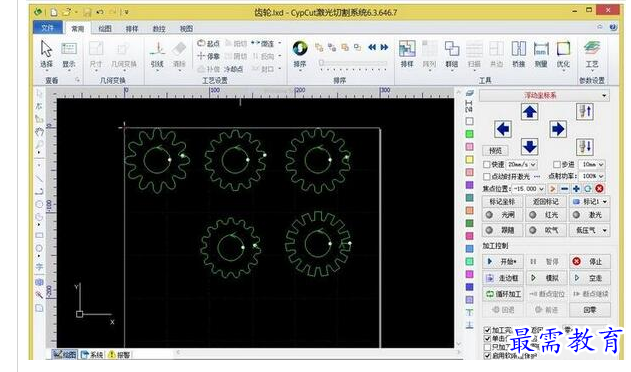Image resolution: width=631 pixels, height=372 pixels.
Task: Enable the 快速 fast speed checkbox
Action: coord(487,164)
